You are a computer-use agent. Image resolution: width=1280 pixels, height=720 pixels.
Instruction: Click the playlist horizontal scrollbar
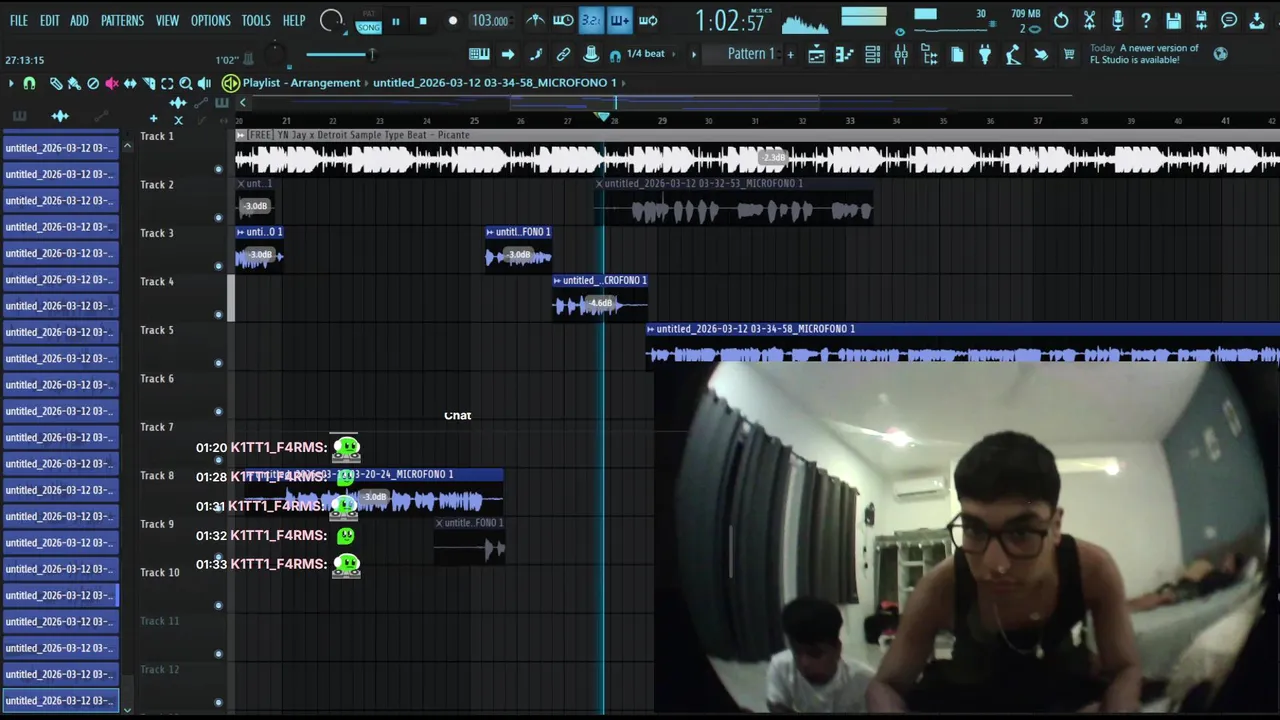pyautogui.click(x=664, y=102)
